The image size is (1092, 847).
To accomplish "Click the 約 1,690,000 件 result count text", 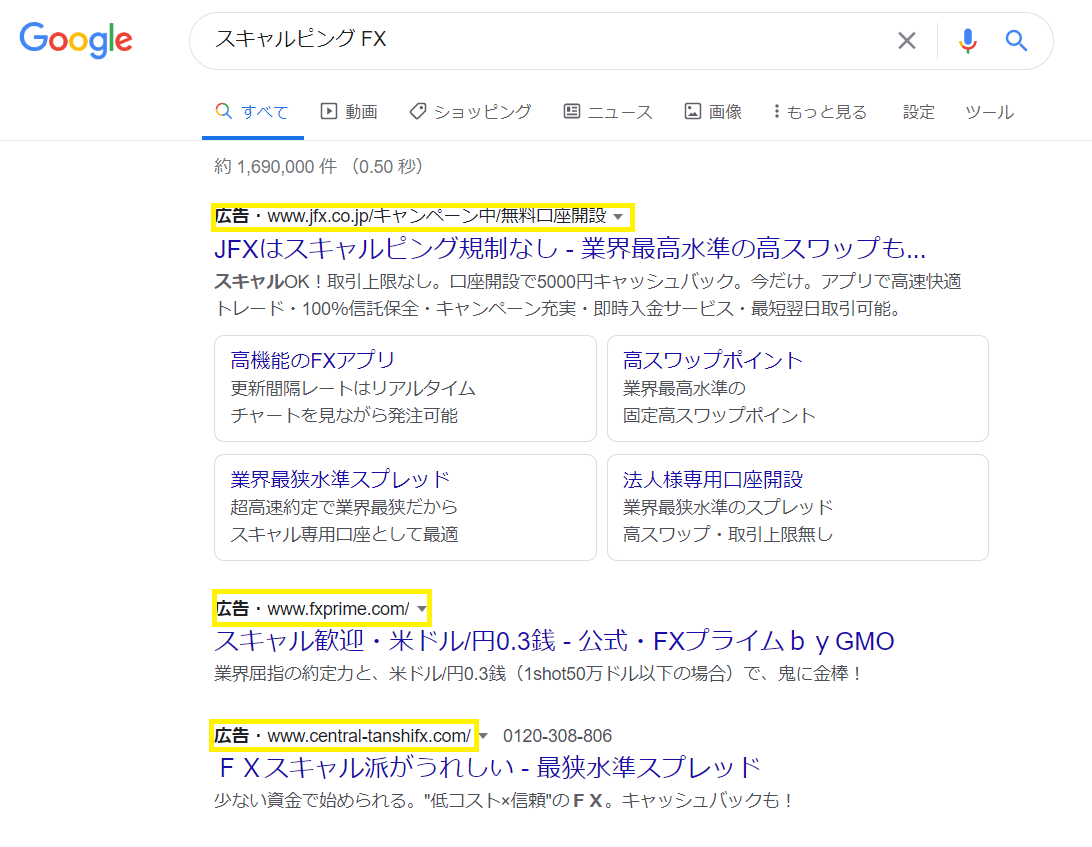I will coord(276,166).
